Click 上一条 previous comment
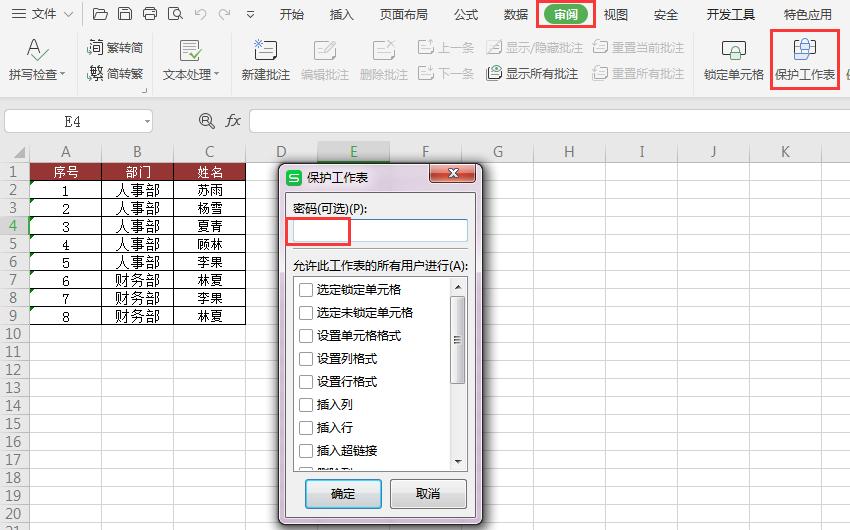This screenshot has height=530, width=850. click(x=446, y=48)
